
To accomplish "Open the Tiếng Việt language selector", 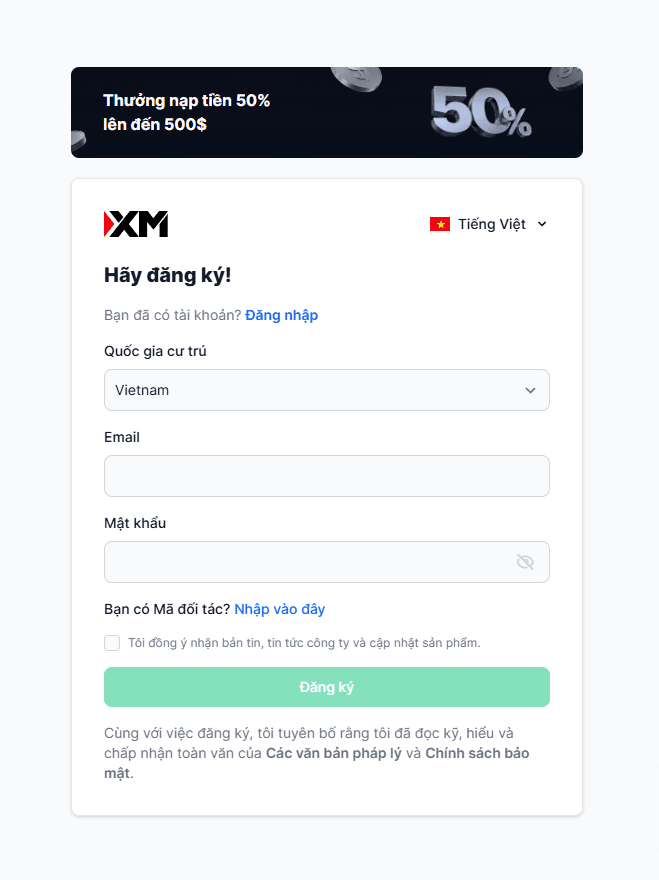I will (488, 224).
